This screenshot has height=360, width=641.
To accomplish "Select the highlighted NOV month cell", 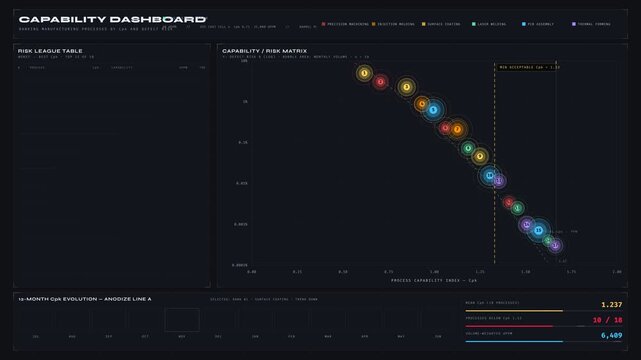I will point(182,320).
